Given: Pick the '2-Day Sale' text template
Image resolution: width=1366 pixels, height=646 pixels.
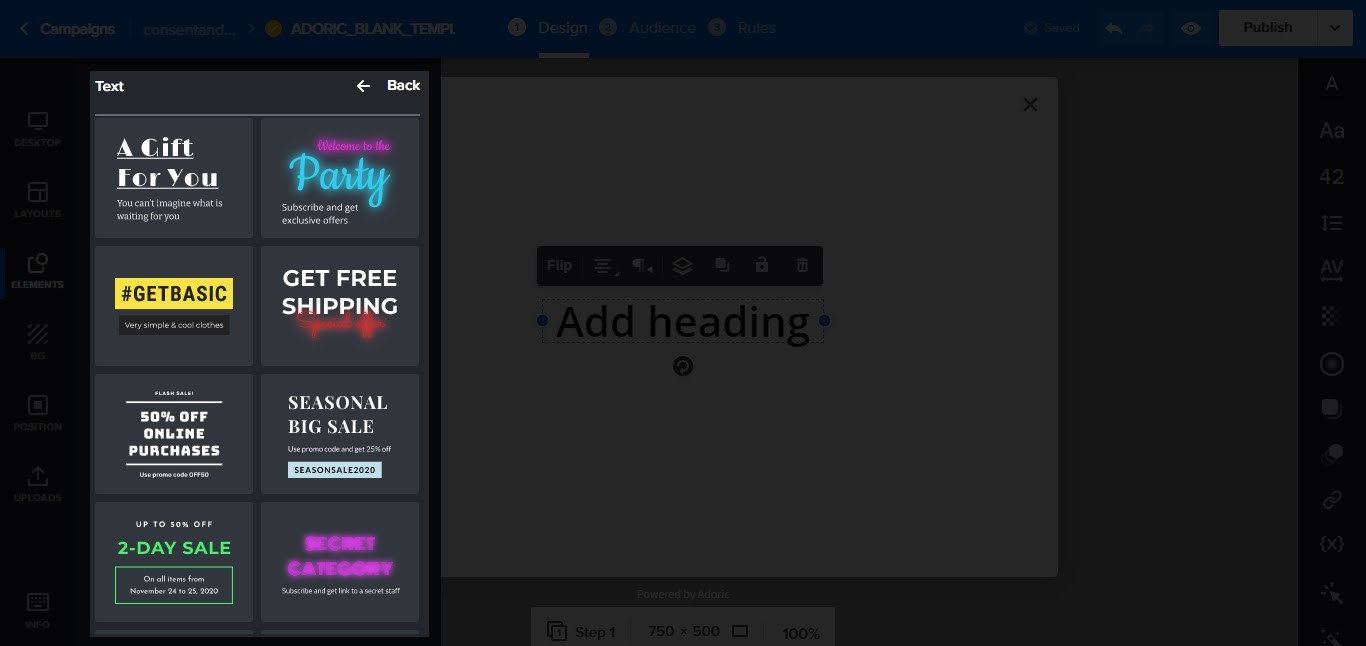Looking at the screenshot, I should click(x=174, y=562).
